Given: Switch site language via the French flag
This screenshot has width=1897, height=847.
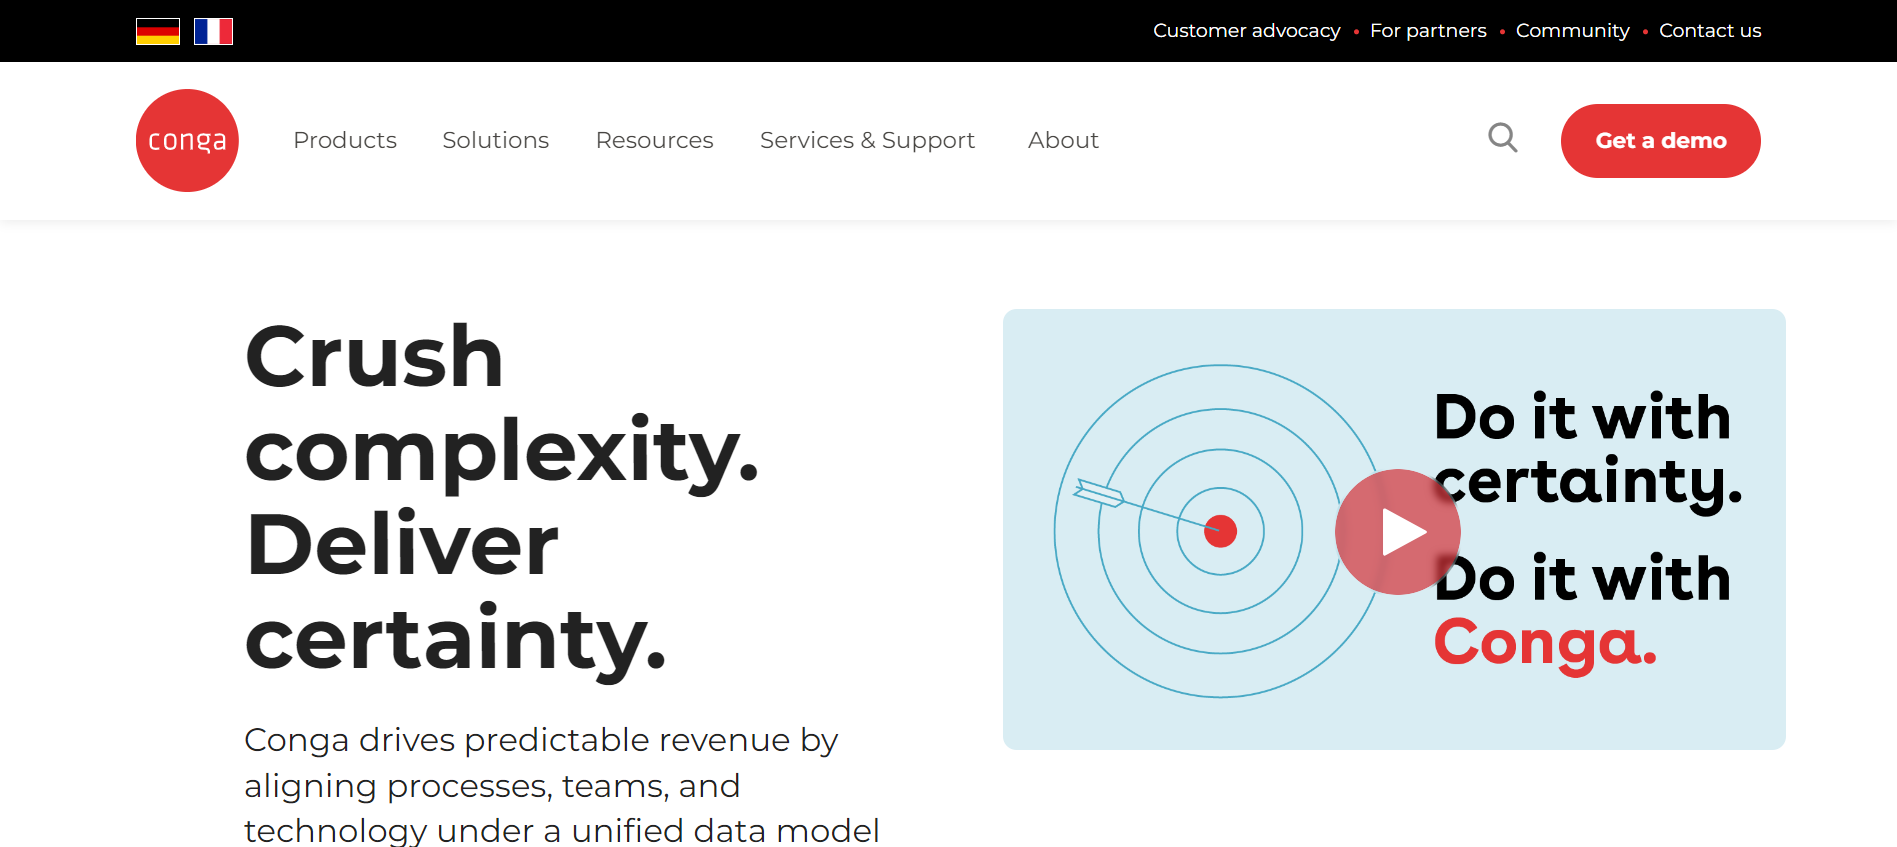Looking at the screenshot, I should point(213,32).
